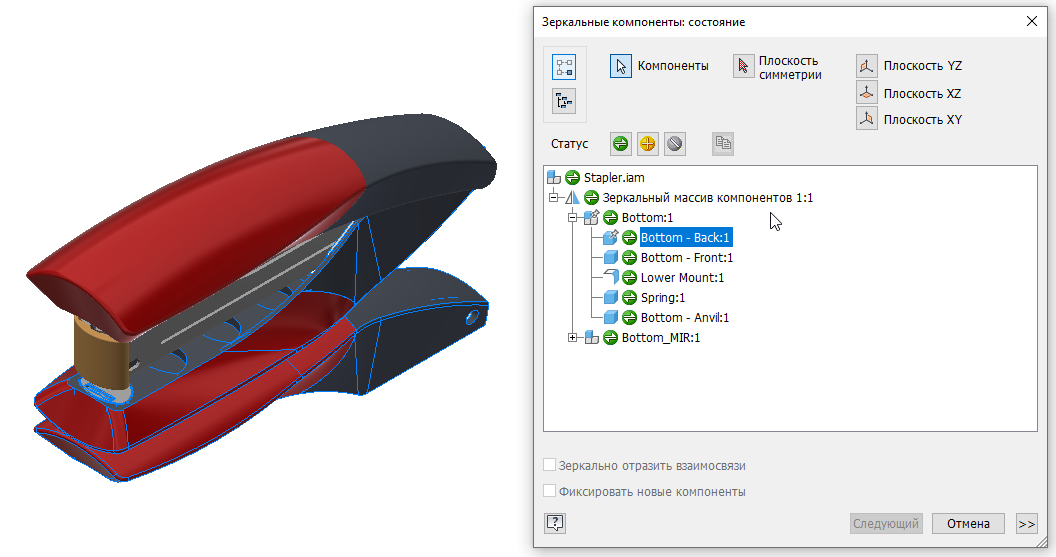Click the copy status icon
Image resolution: width=1056 pixels, height=557 pixels.
pos(723,143)
